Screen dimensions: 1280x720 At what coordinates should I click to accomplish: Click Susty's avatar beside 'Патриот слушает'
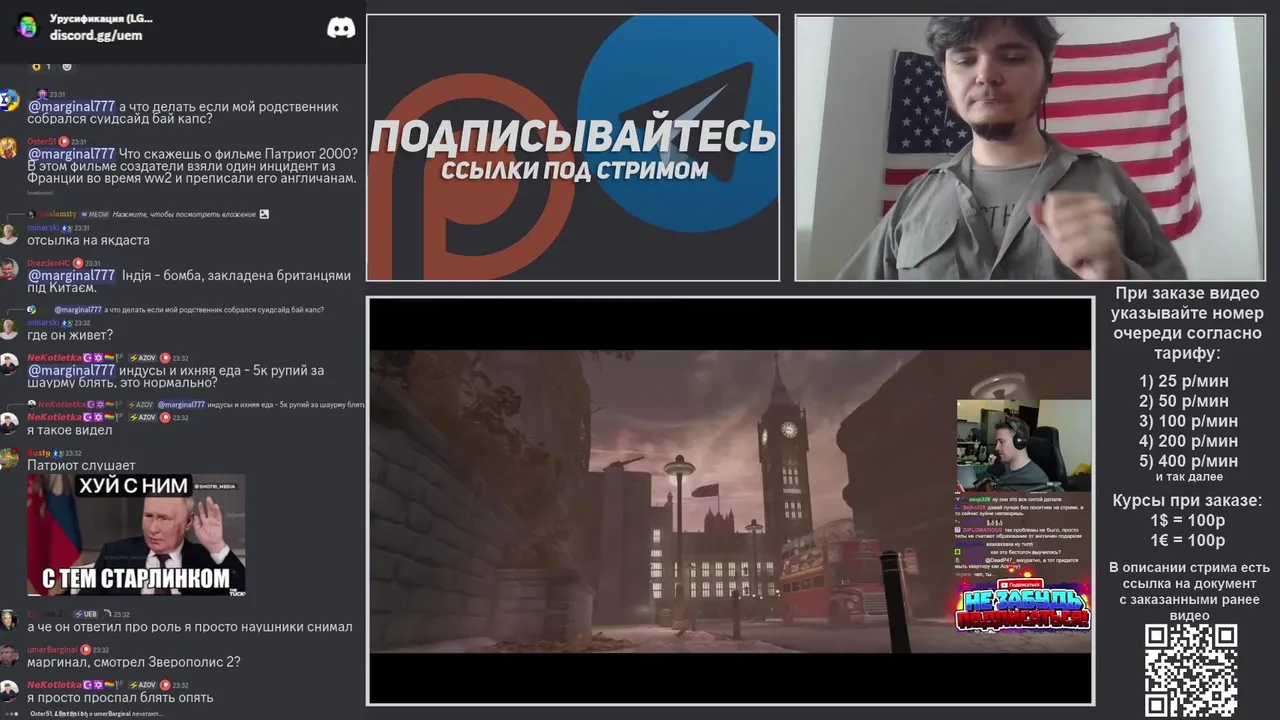(x=9, y=459)
